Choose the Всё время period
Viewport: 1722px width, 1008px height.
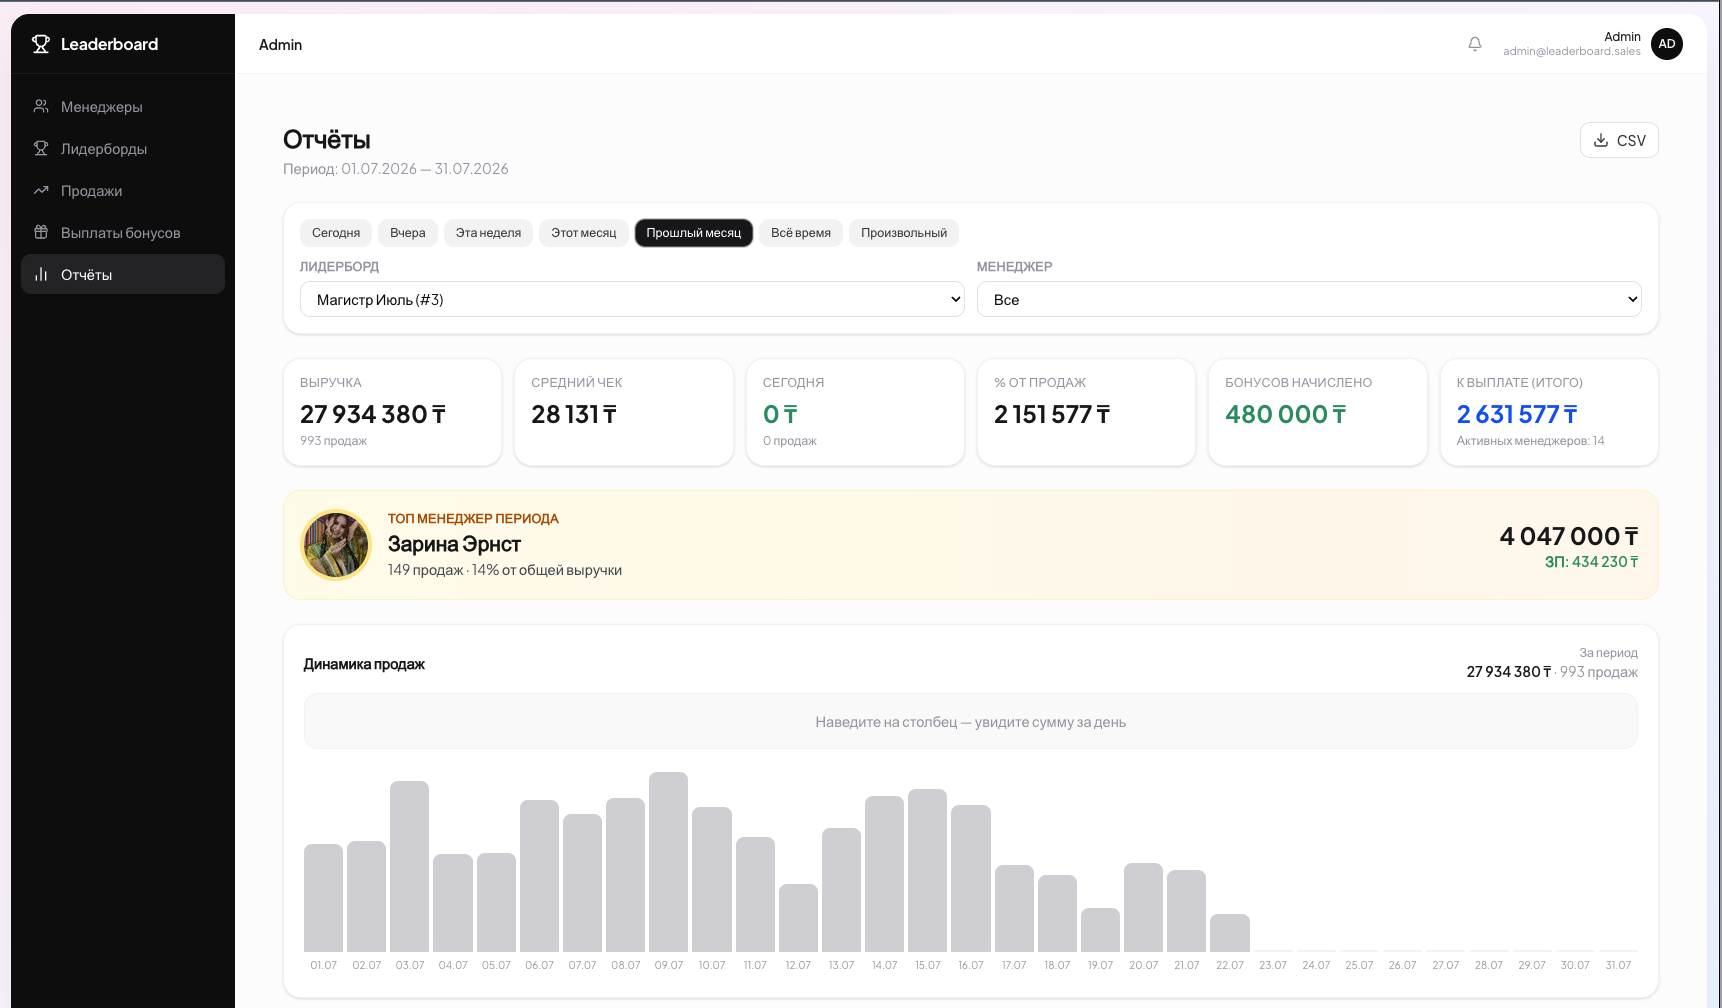pos(801,233)
